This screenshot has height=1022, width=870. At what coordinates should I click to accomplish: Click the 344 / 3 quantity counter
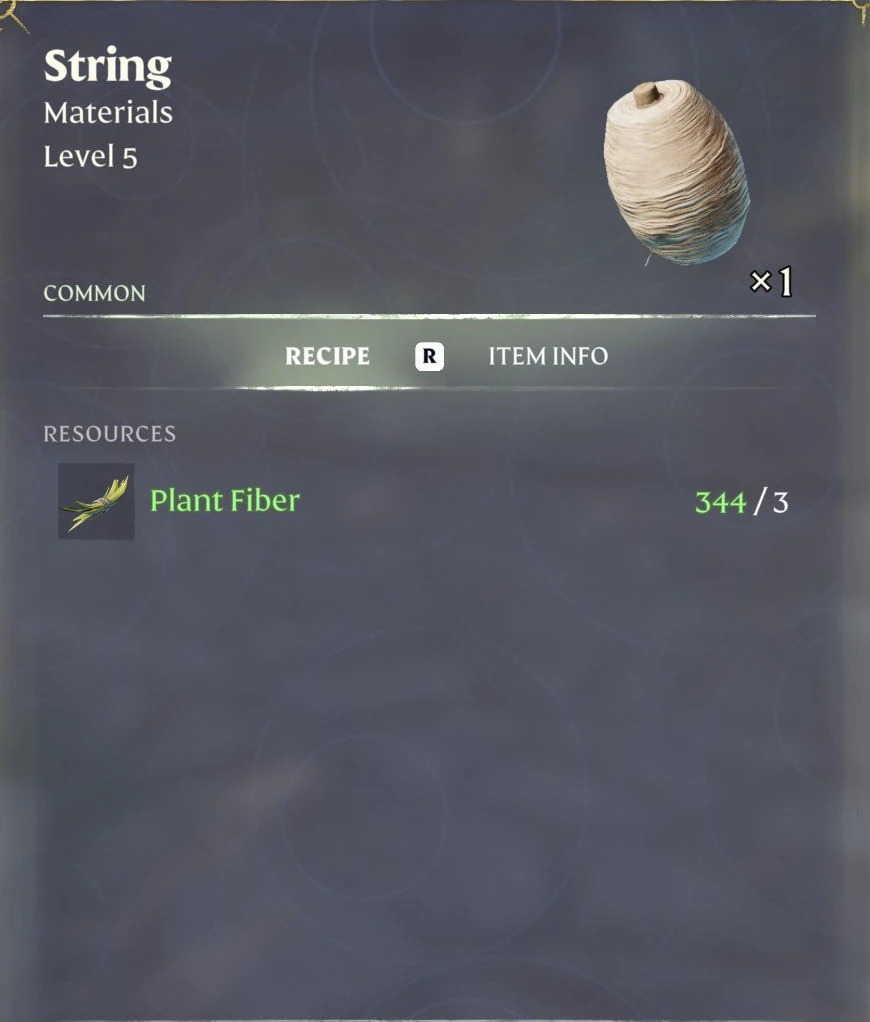(742, 503)
